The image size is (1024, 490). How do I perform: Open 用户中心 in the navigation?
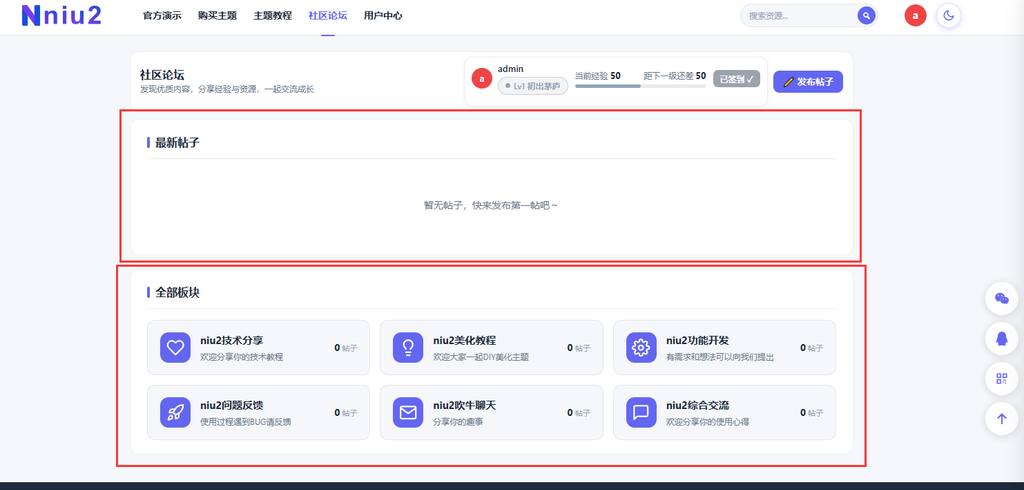pos(383,16)
